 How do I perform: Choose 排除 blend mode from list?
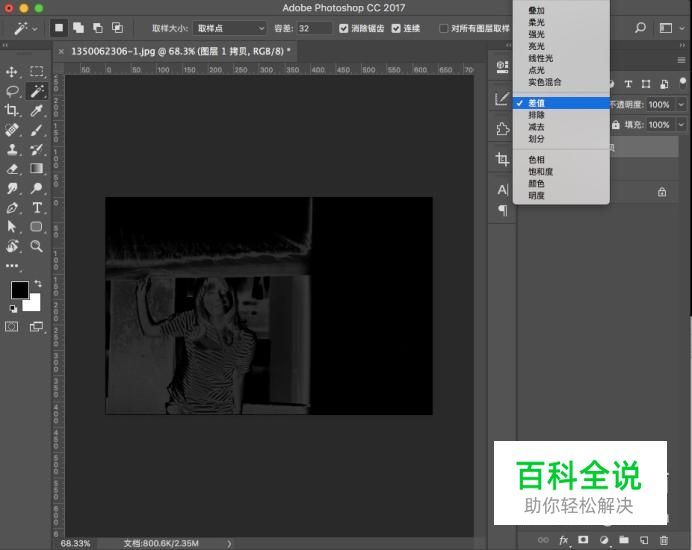point(537,115)
